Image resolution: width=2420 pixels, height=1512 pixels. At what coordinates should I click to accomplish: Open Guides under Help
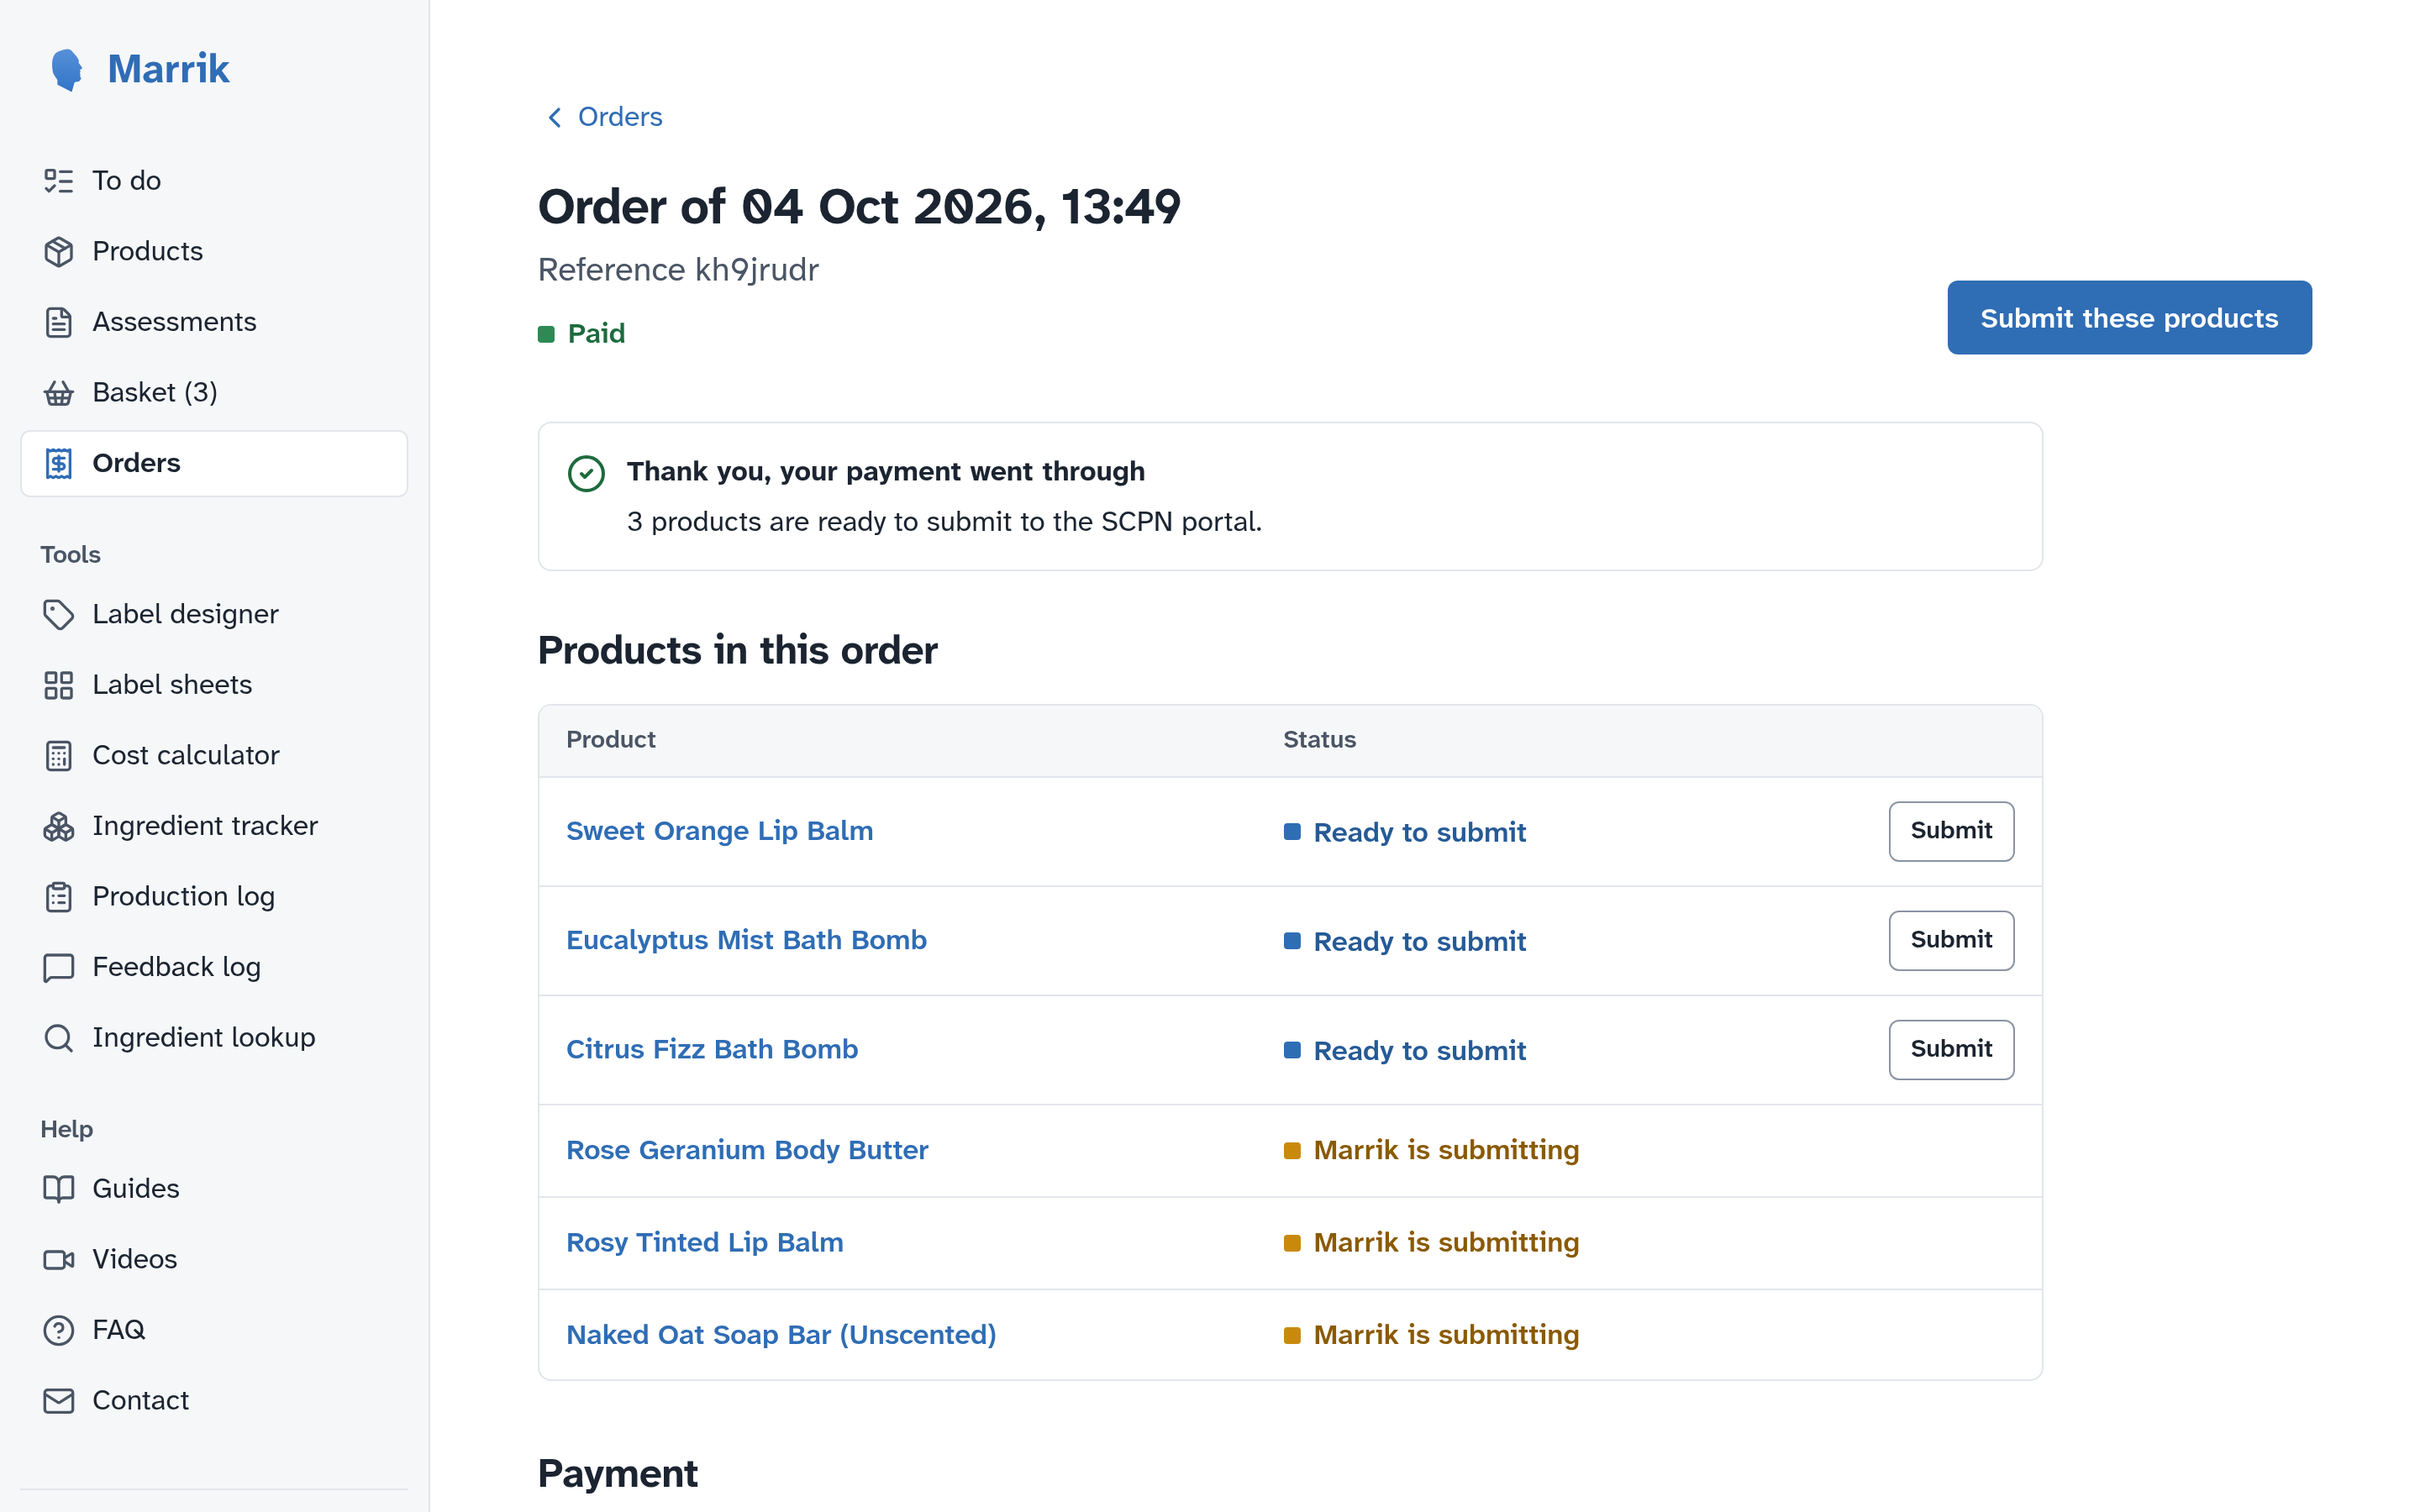[214, 1189]
